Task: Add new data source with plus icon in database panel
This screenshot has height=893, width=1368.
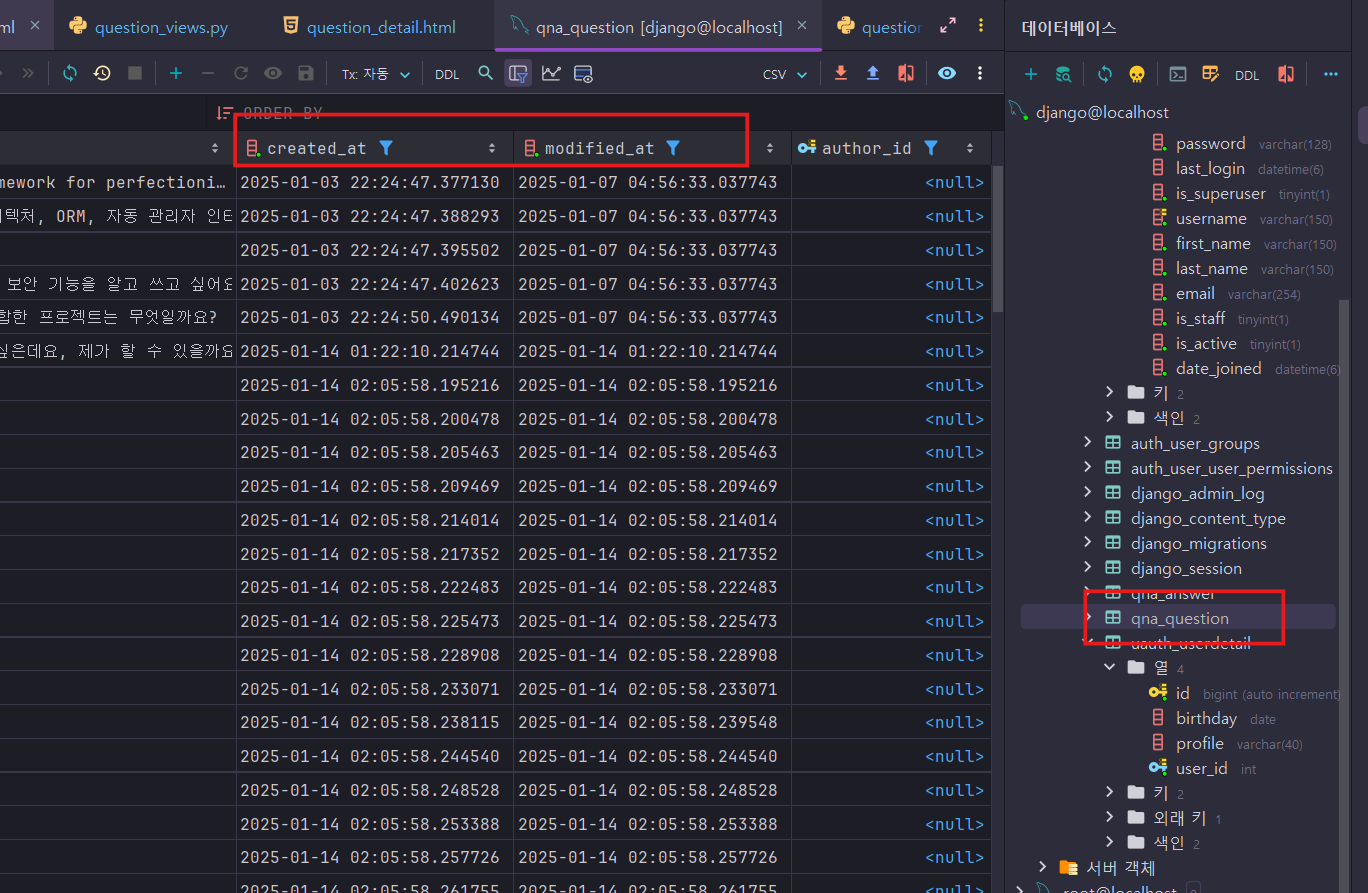Action: 1031,74
